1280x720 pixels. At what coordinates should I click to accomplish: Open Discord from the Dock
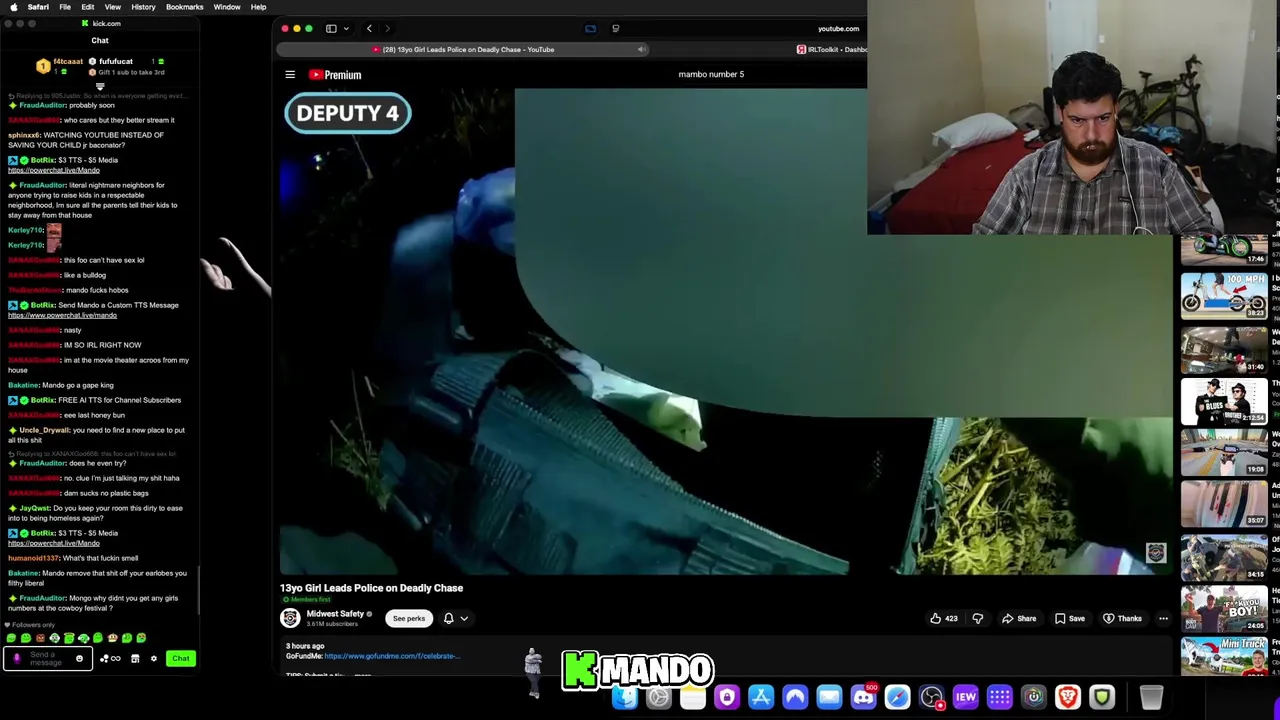863,697
